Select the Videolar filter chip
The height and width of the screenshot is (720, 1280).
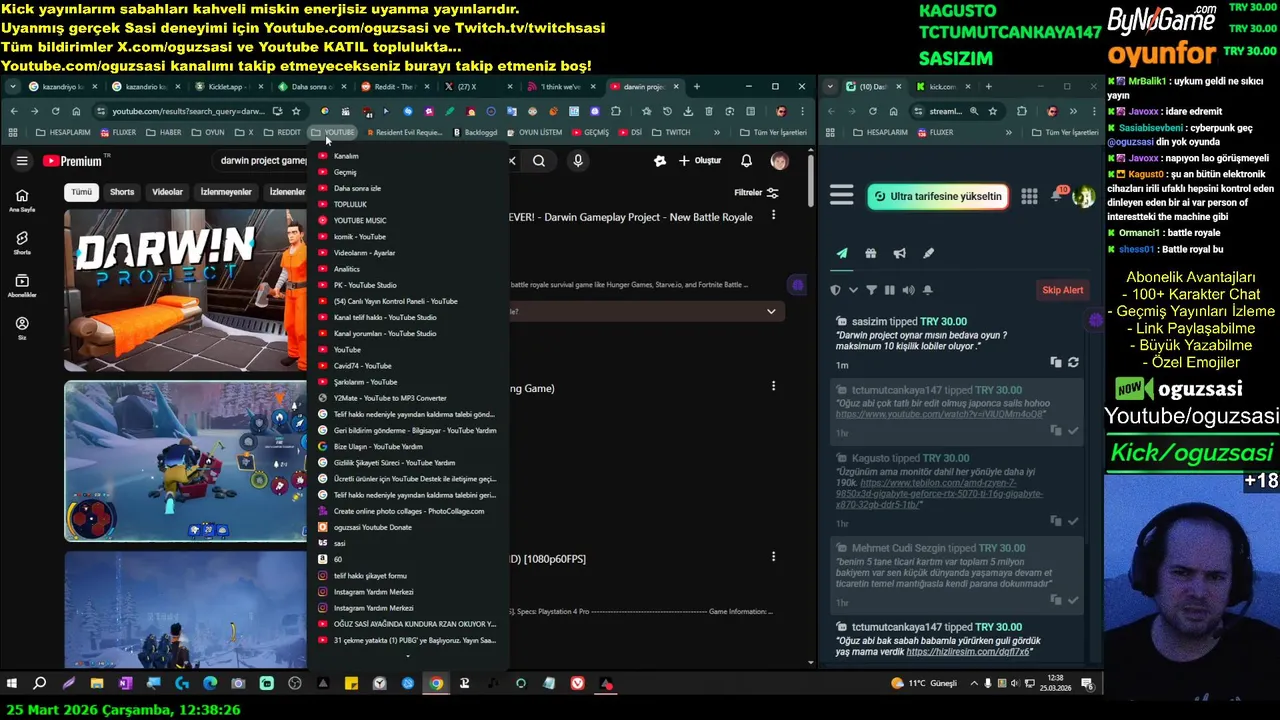coord(167,192)
